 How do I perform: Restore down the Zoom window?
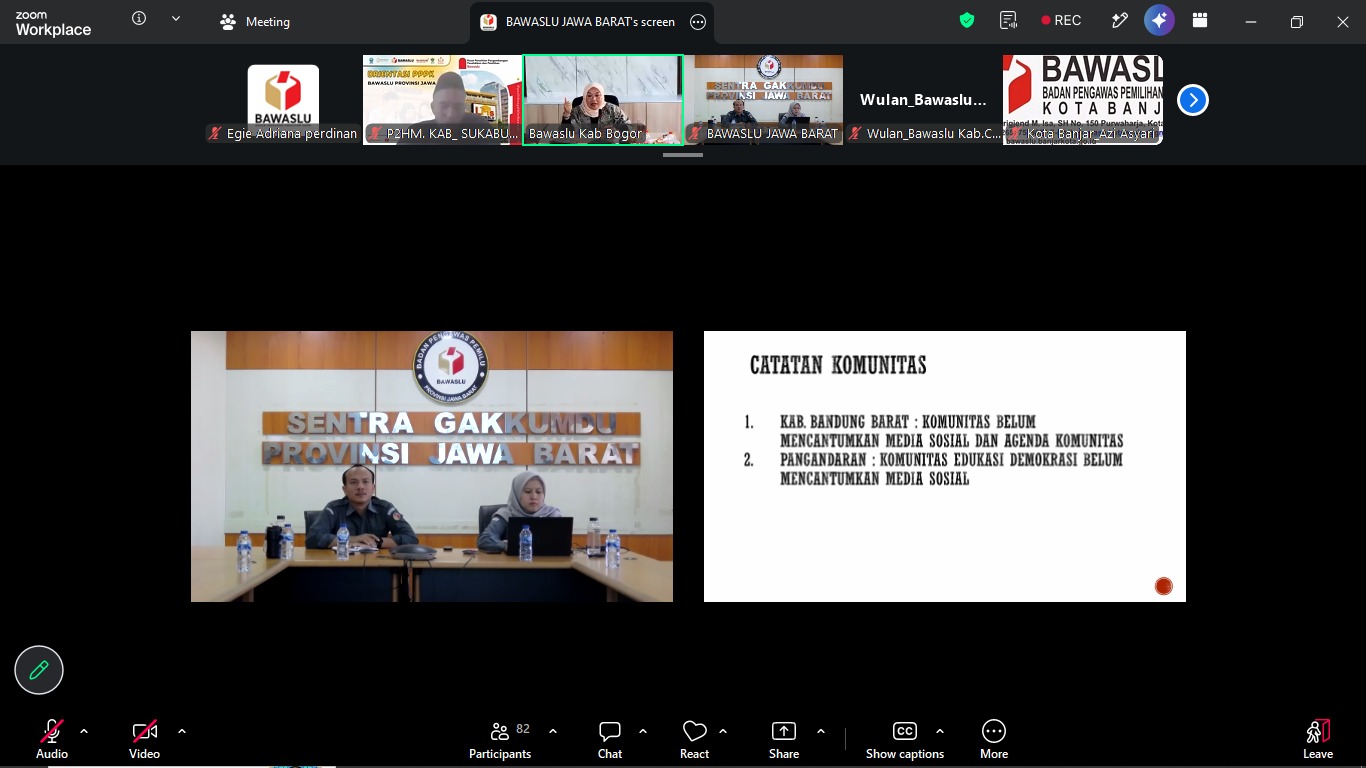[x=1297, y=22]
